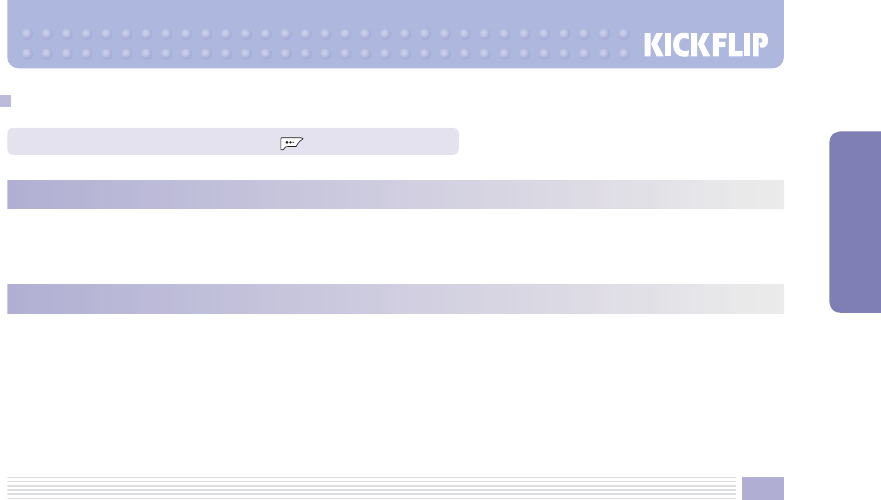The width and height of the screenshot is (881, 500).
Task: Click the blank area between the gradient bars
Action: tap(395, 246)
